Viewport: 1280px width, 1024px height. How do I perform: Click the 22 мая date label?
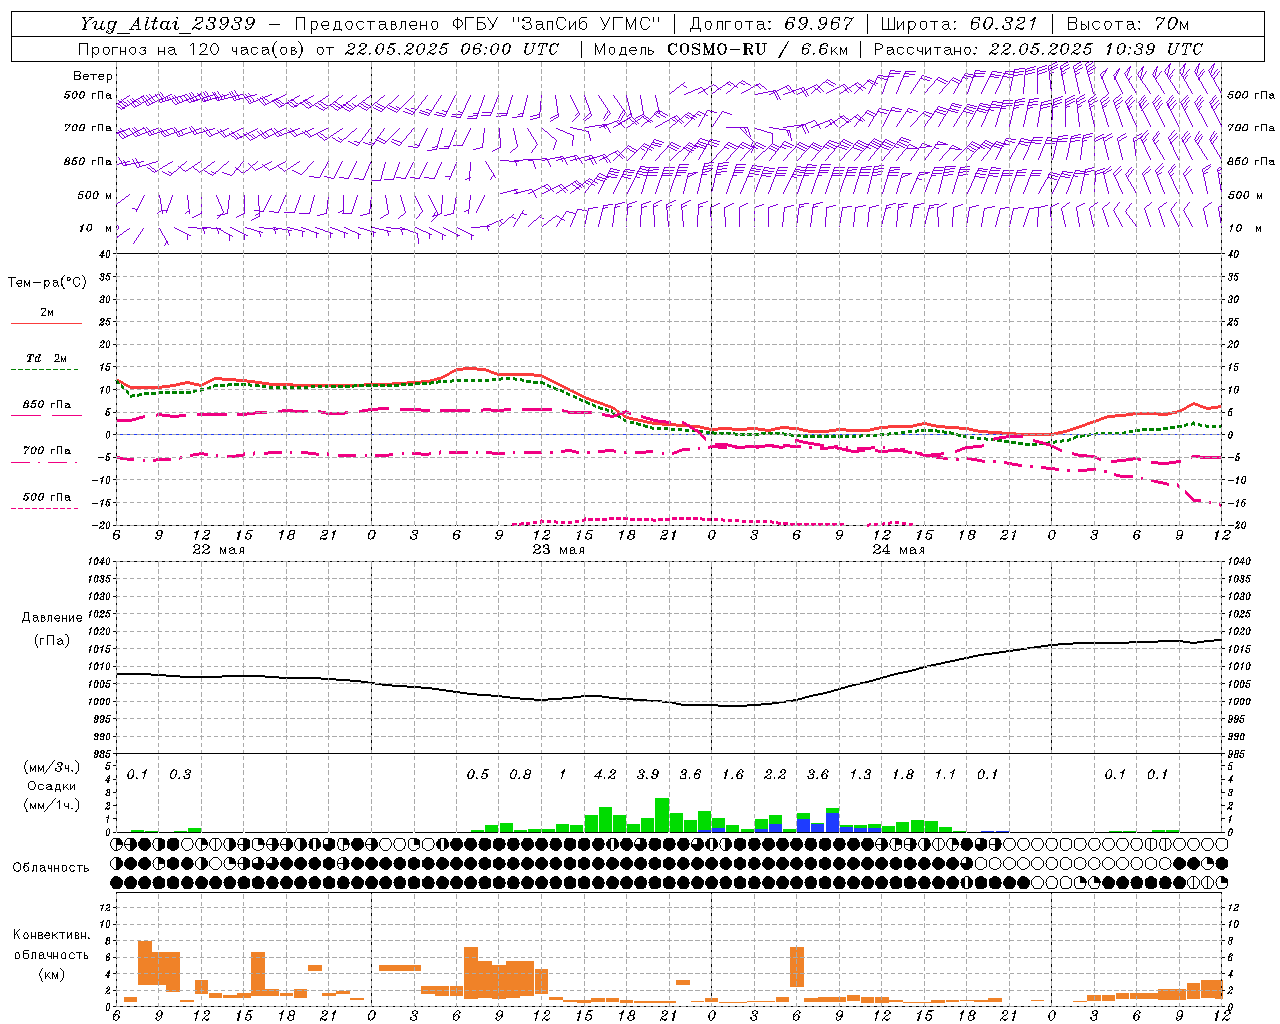point(218,550)
